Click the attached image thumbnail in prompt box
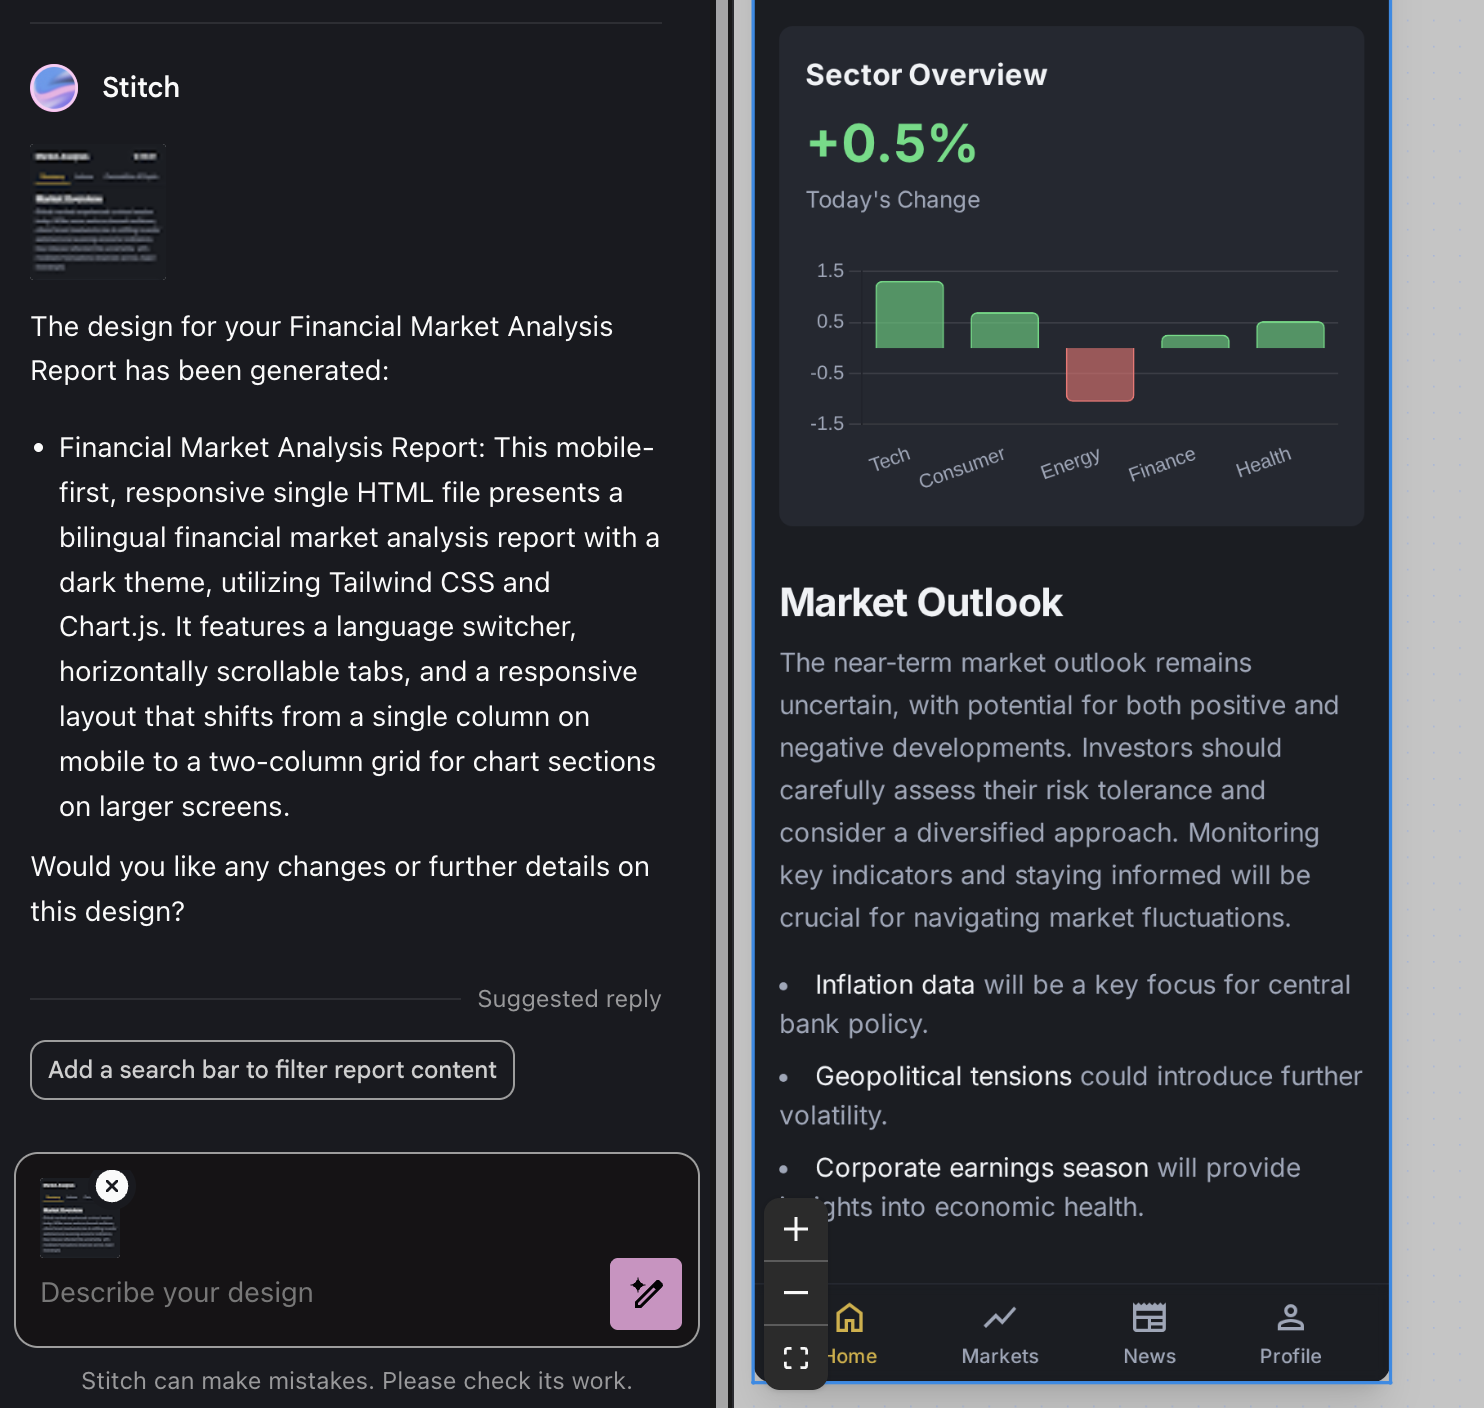The image size is (1484, 1408). pos(78,1220)
